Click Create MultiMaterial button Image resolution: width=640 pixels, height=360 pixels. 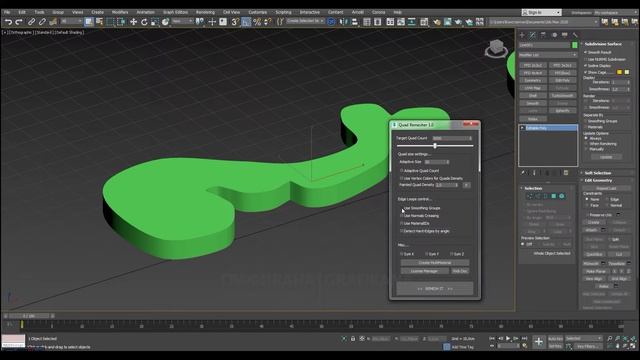pyautogui.click(x=435, y=263)
